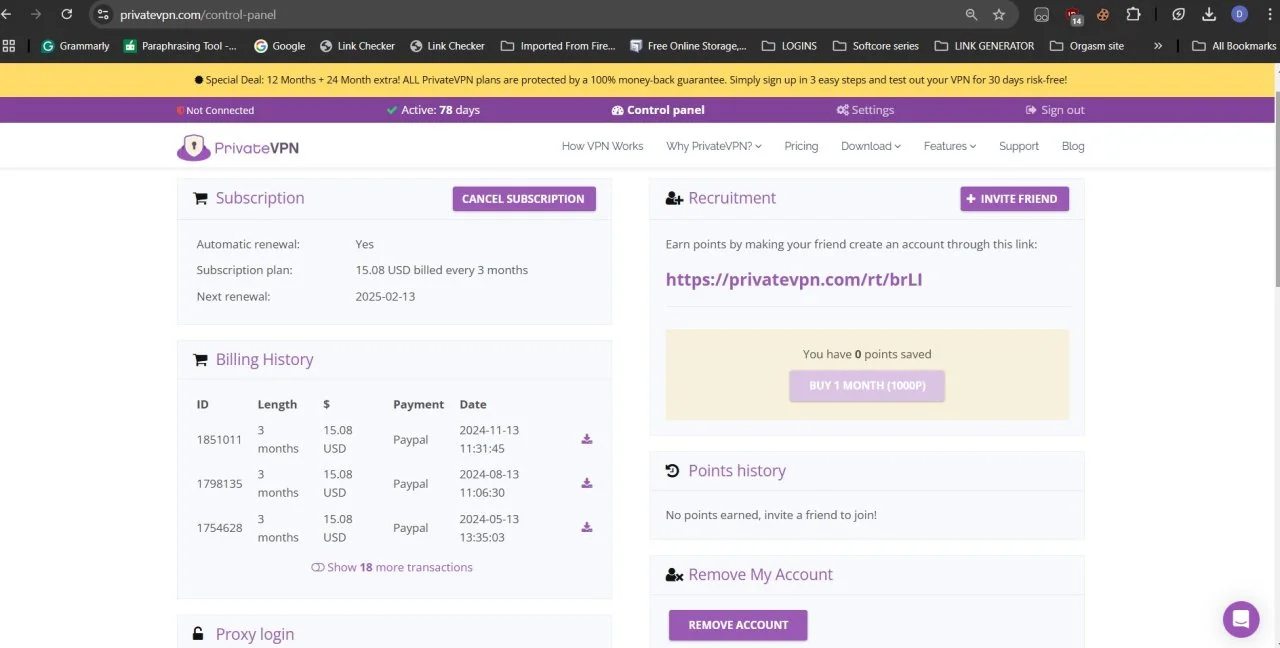Open the All Bookmarks folder
This screenshot has width=1280, height=648.
pos(1234,46)
